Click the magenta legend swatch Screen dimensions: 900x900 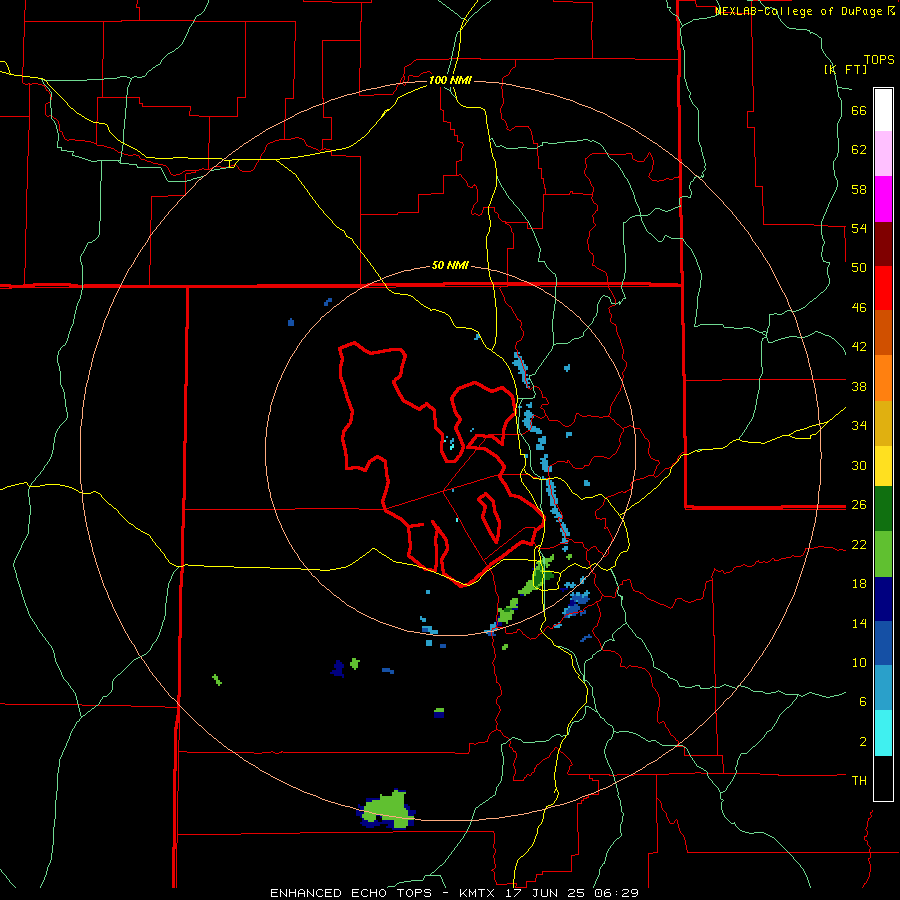pyautogui.click(x=883, y=199)
